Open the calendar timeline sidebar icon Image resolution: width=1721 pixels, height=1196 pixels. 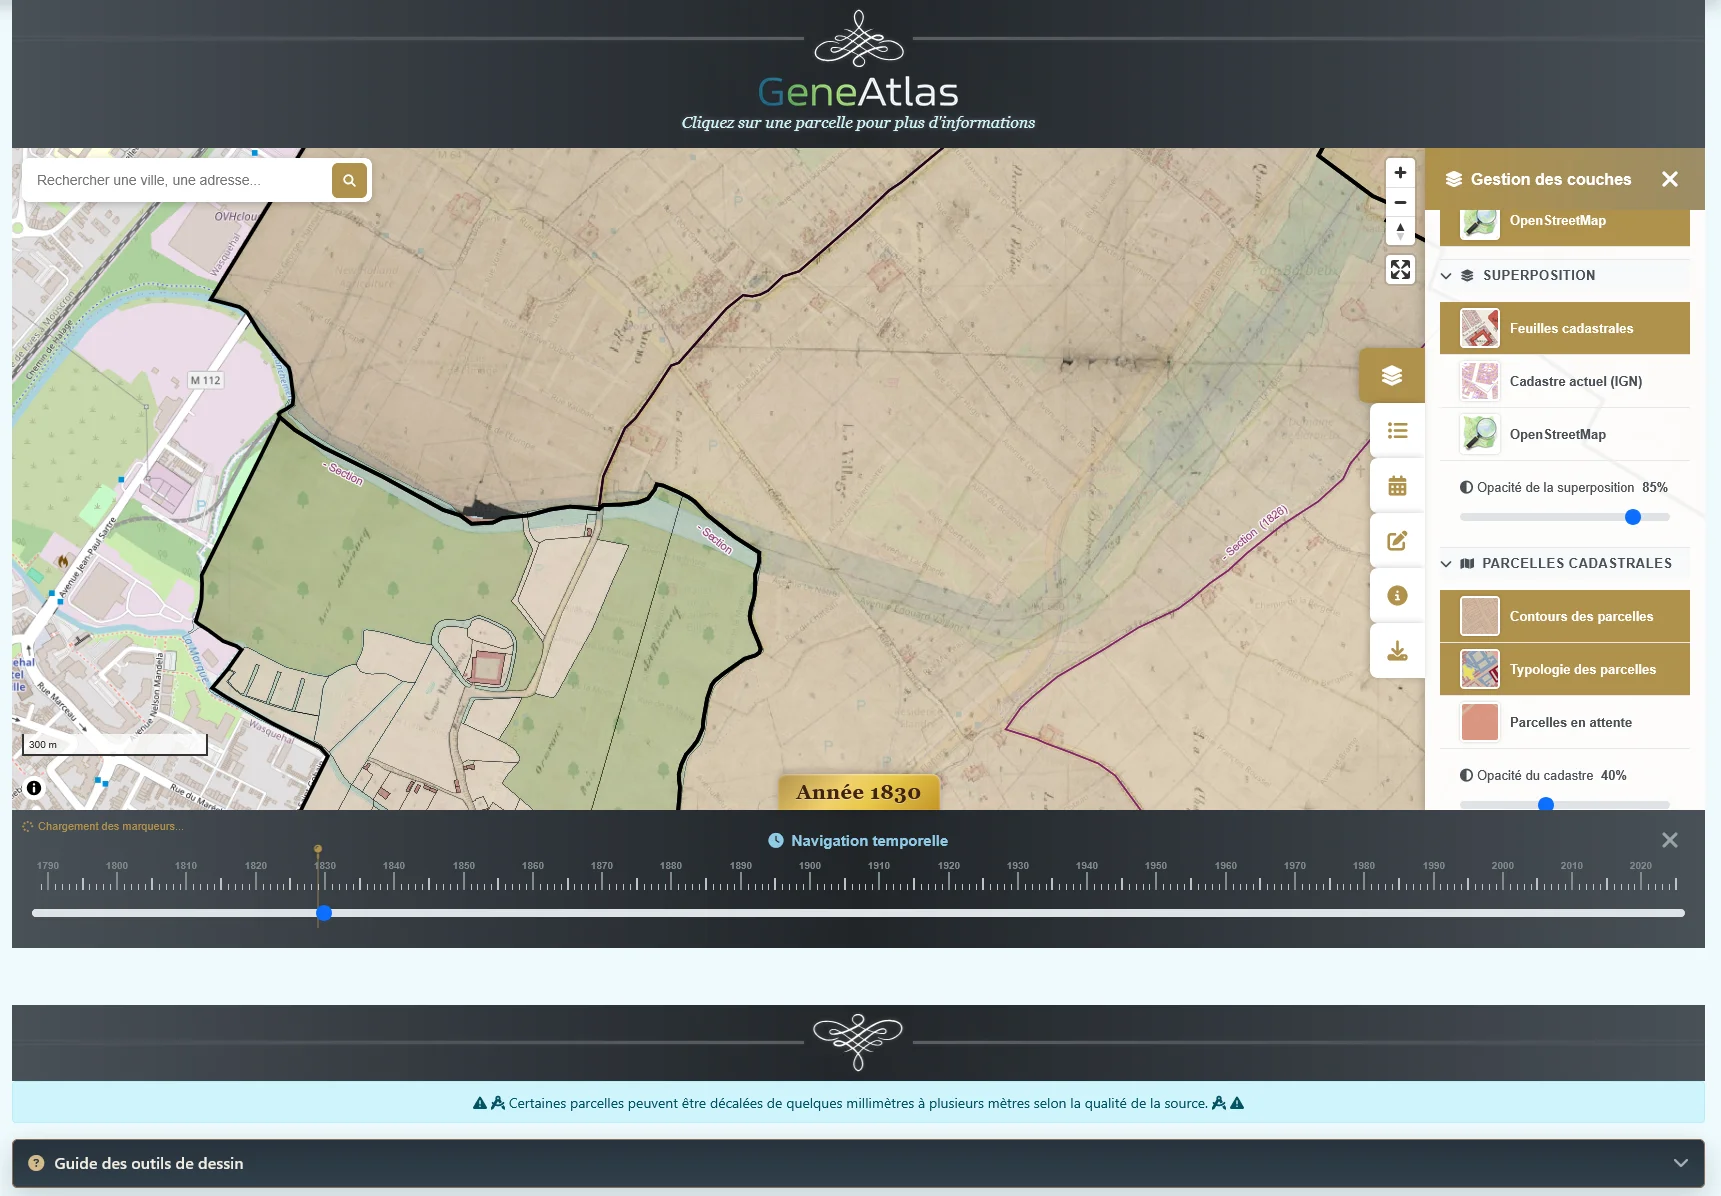click(1397, 485)
